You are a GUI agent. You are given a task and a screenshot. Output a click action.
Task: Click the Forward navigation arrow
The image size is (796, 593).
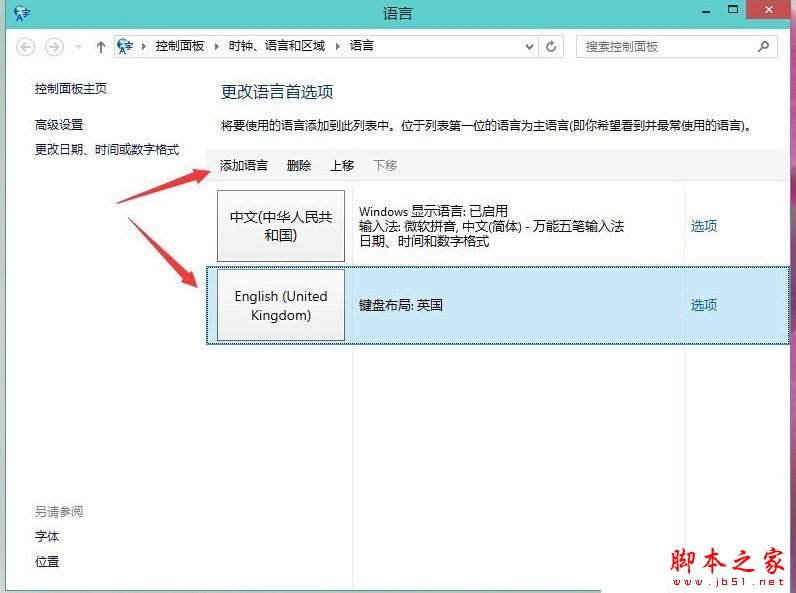tap(54, 47)
